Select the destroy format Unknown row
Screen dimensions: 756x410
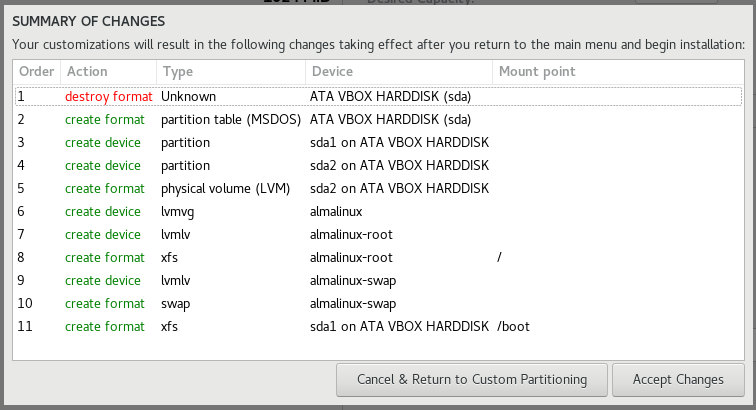pos(378,96)
